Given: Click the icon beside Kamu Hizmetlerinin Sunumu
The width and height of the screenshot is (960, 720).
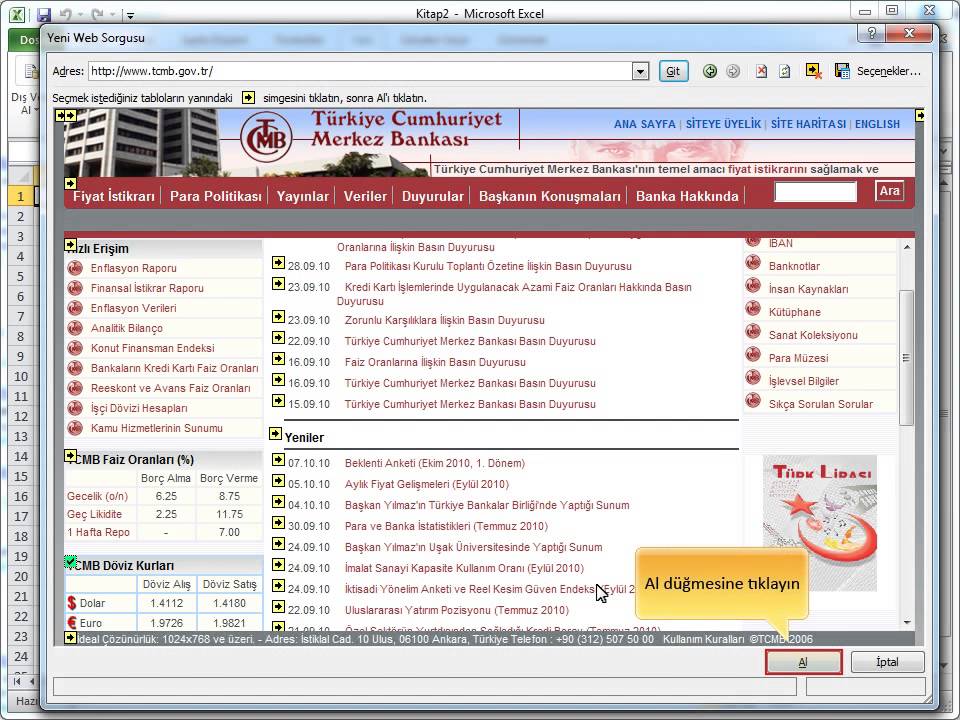Looking at the screenshot, I should click(75, 427).
